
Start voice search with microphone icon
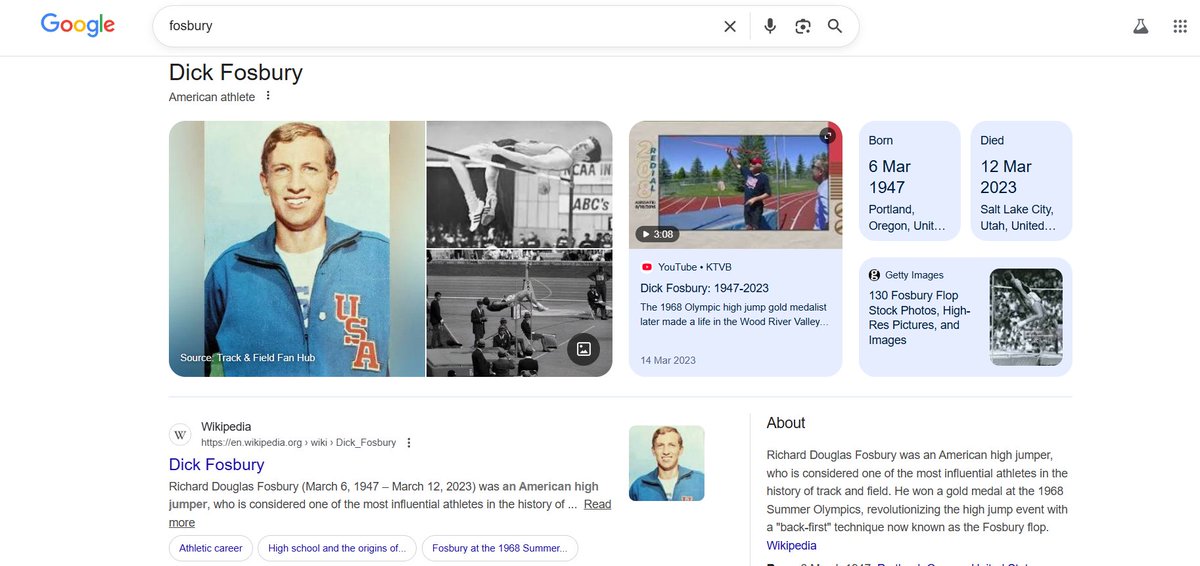tap(770, 27)
